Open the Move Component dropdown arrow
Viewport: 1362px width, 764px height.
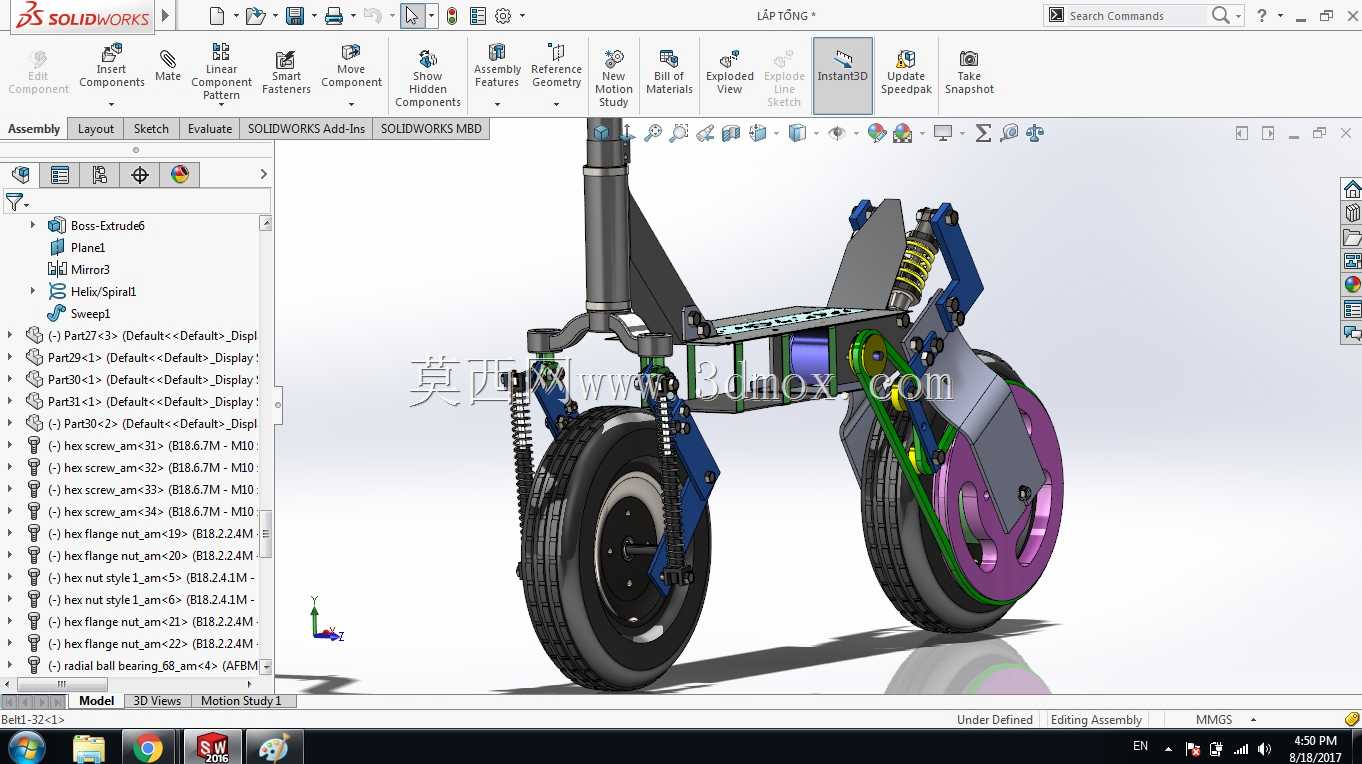(x=351, y=104)
